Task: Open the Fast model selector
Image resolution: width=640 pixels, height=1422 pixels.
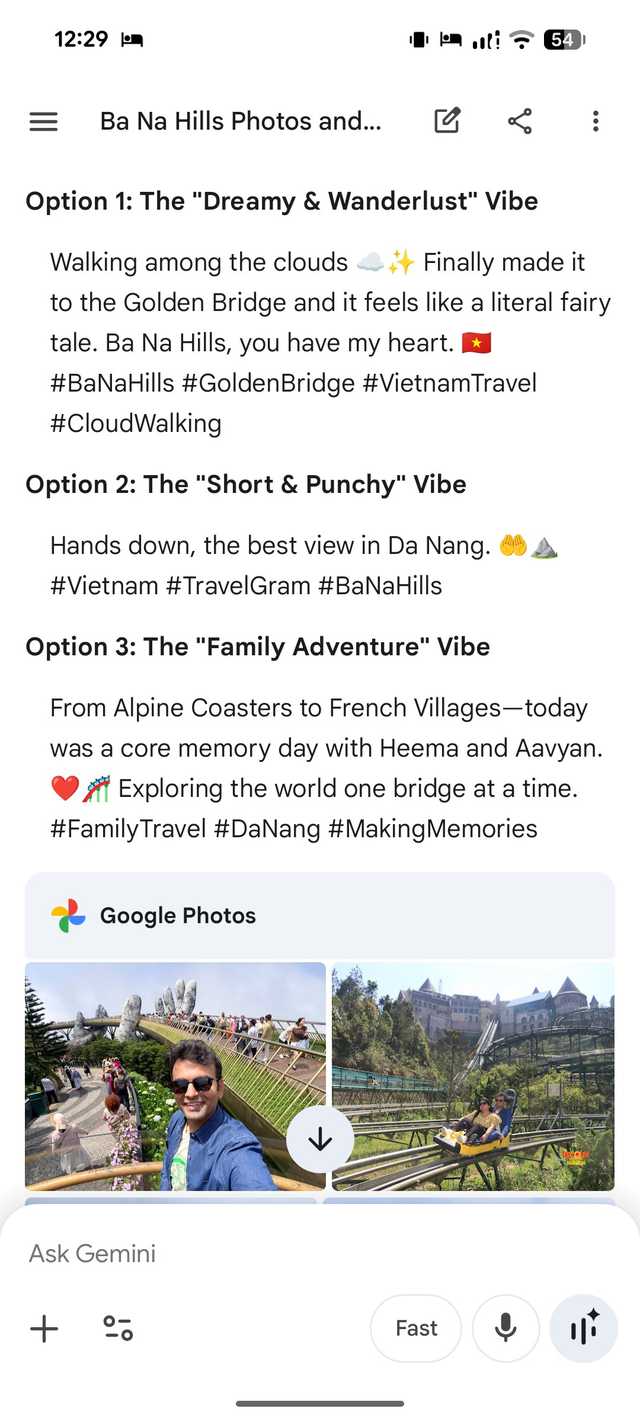Action: coord(416,1328)
